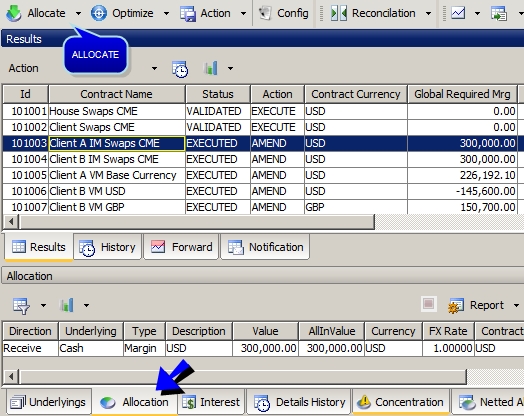Click the bar chart icon in Results panel
Image resolution: width=524 pixels, height=416 pixels.
[211, 68]
